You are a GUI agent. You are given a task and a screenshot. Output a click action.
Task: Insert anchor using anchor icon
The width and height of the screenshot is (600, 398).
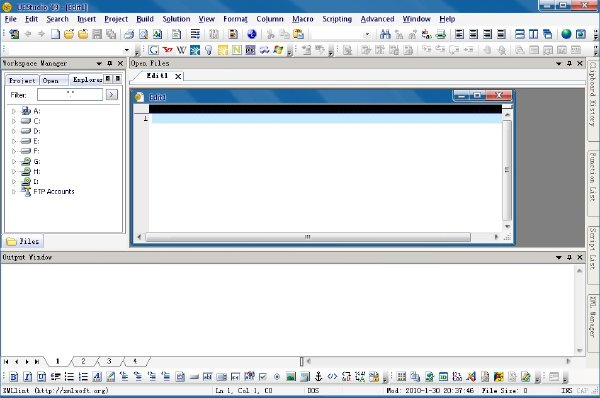(x=318, y=377)
